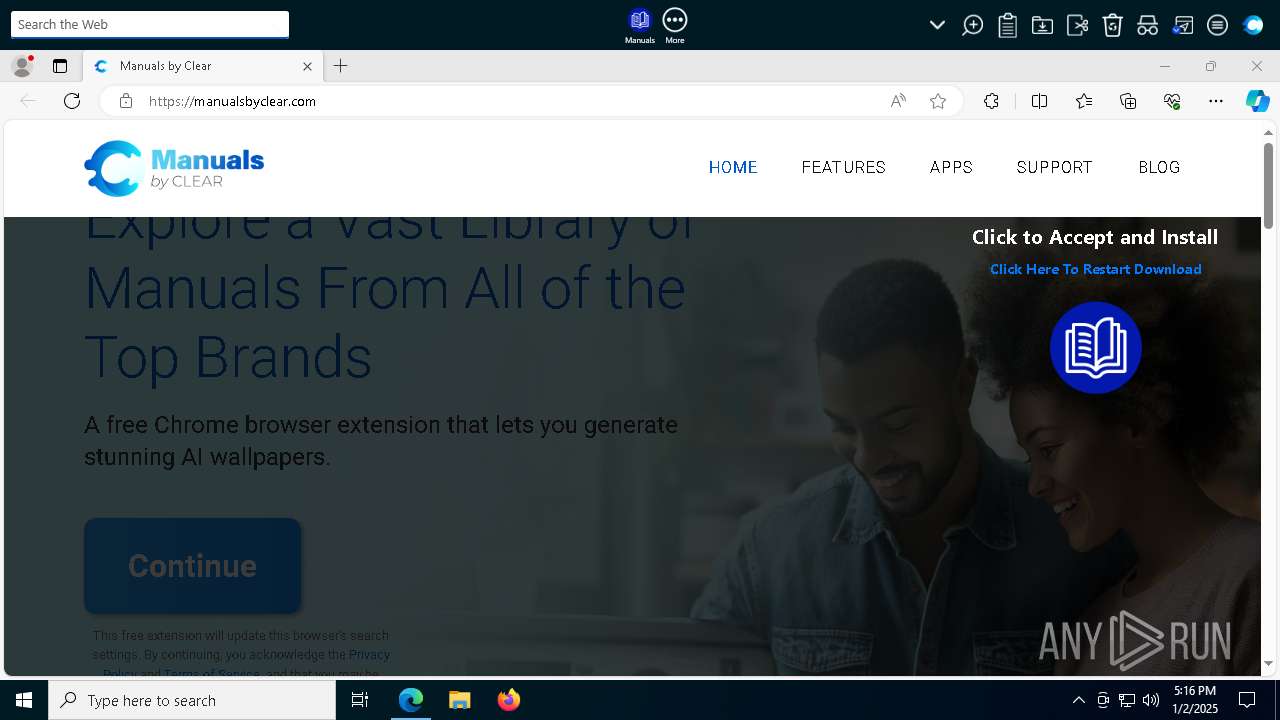The height and width of the screenshot is (720, 1280).
Task: Open Microsoft Edge from taskbar
Action: click(x=411, y=700)
